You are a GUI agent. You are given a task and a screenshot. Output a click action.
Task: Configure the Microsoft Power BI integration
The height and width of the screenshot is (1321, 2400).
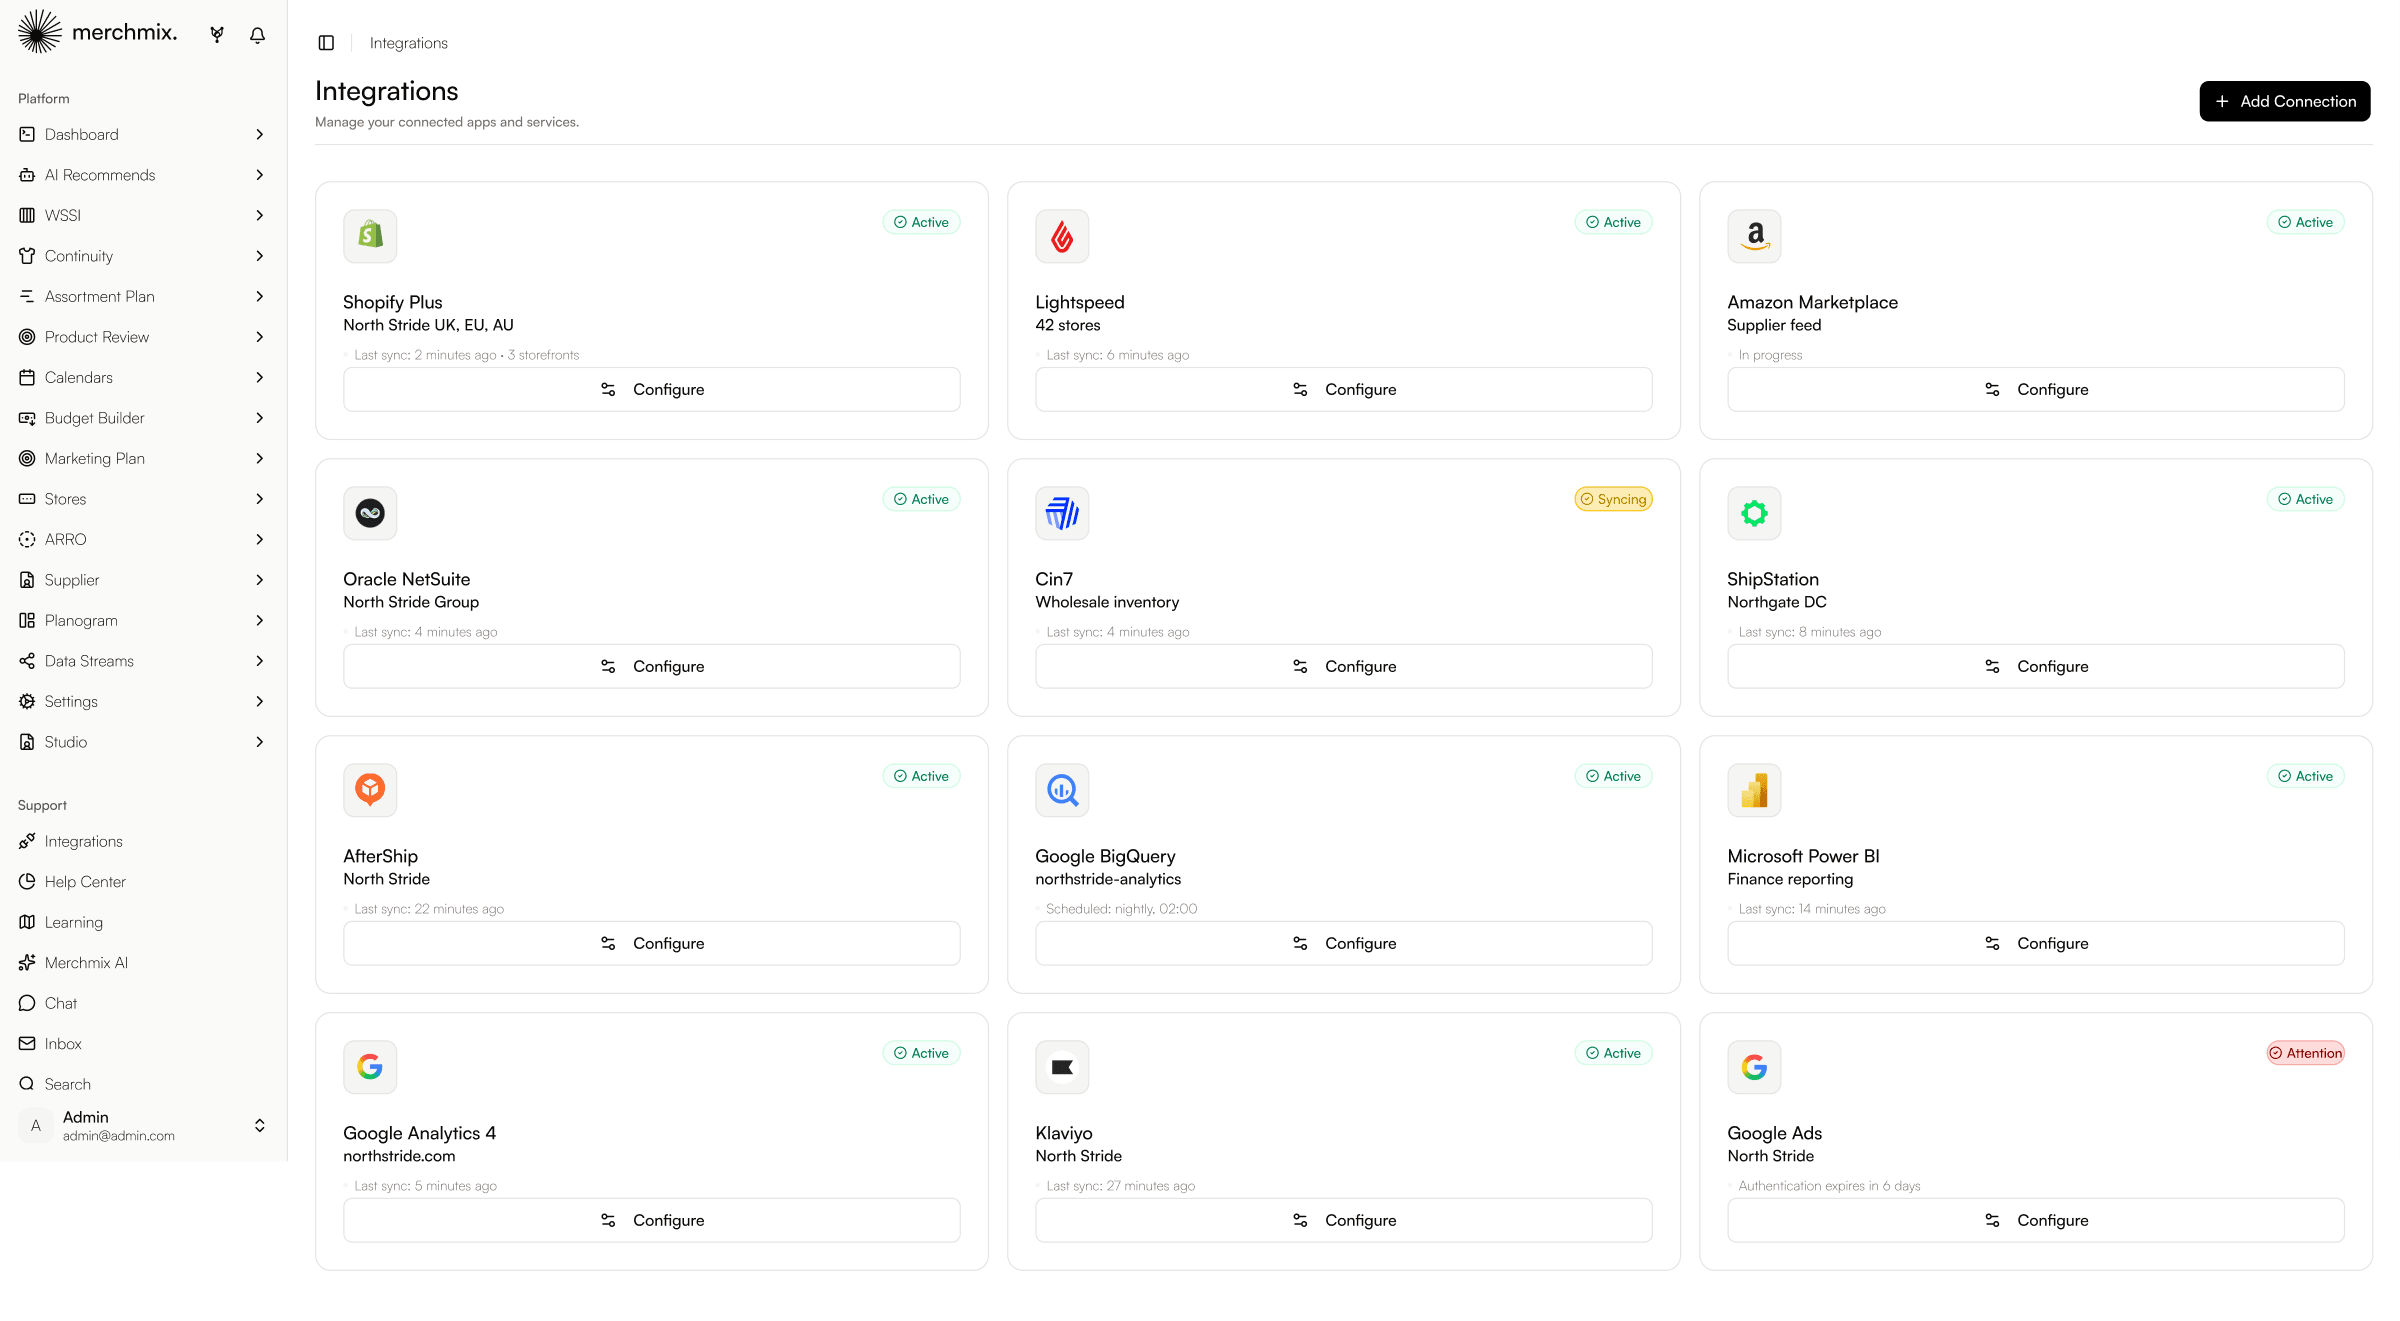click(x=2035, y=943)
